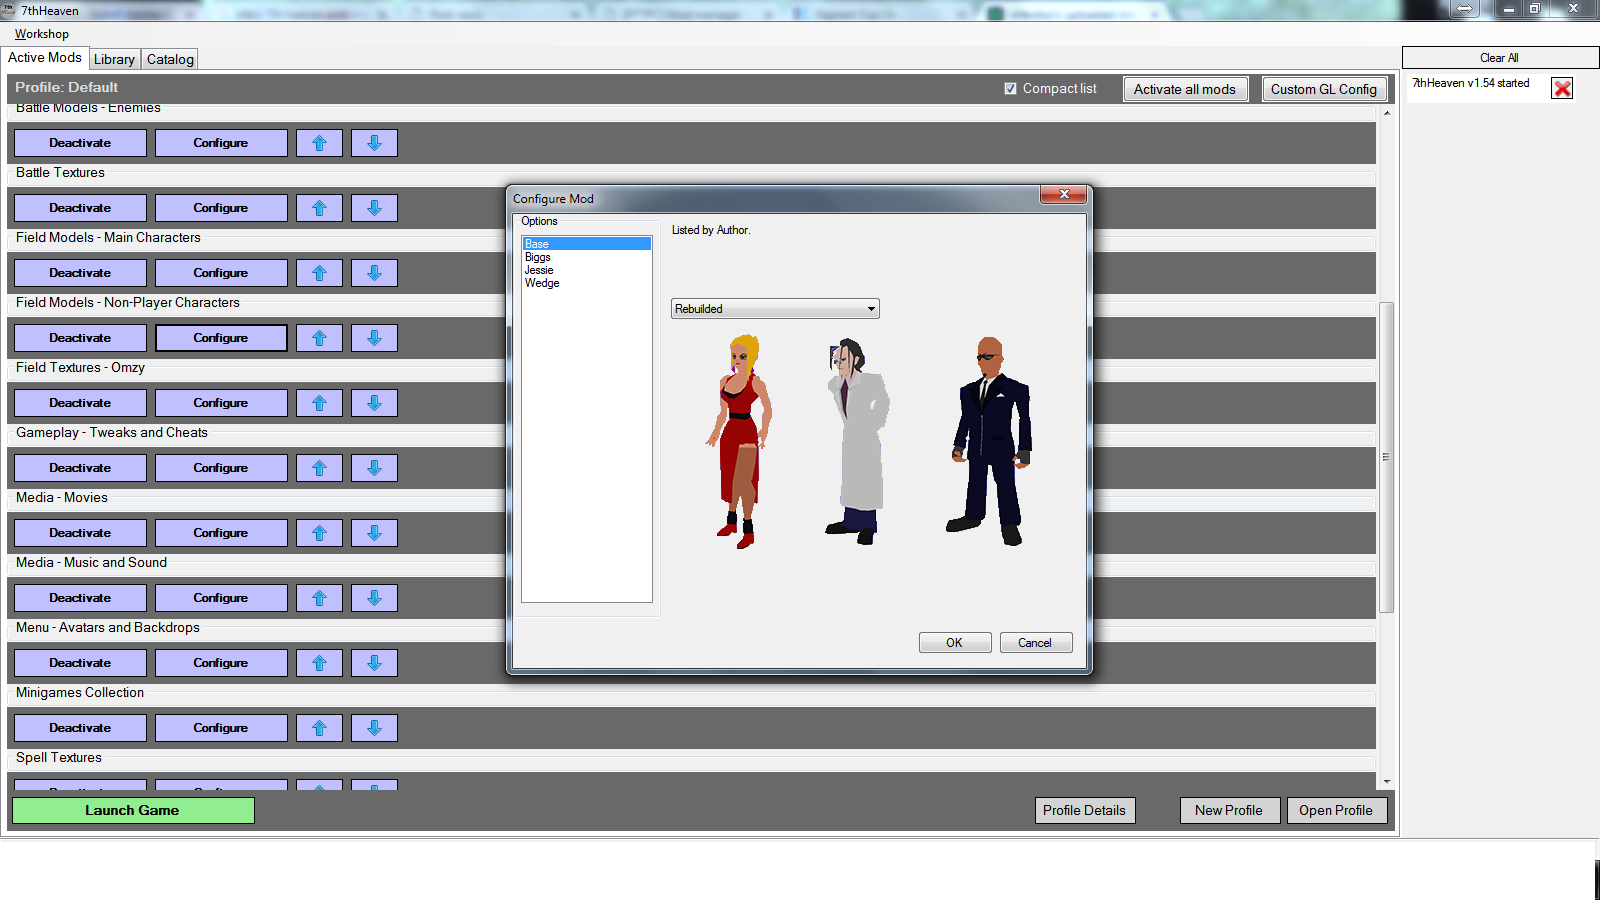Deactivate the Minigames Collection mod
This screenshot has width=1600, height=900.
(80, 728)
